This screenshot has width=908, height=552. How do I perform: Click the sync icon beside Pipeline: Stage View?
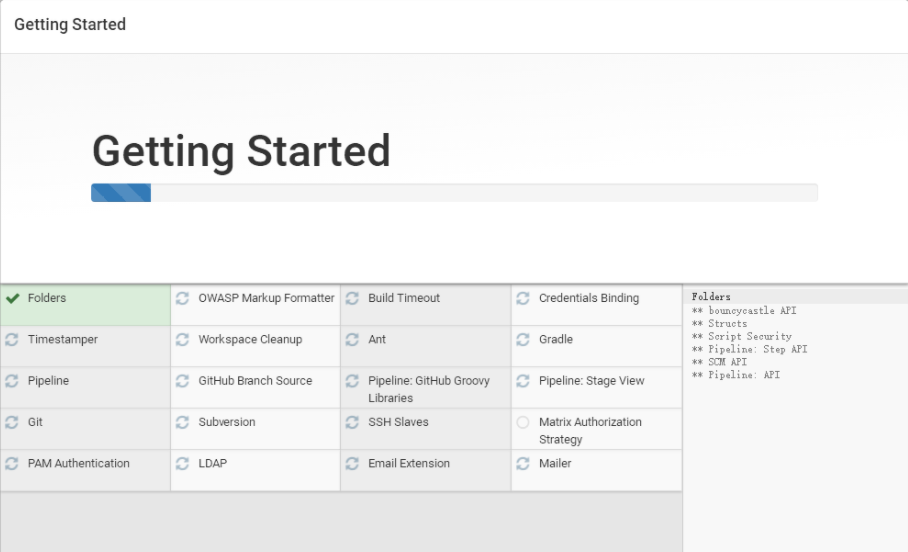523,381
